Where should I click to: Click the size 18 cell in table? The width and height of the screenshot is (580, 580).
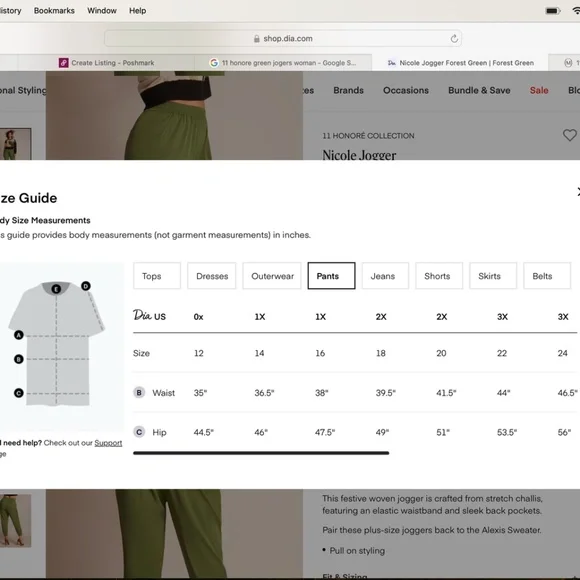tap(381, 353)
